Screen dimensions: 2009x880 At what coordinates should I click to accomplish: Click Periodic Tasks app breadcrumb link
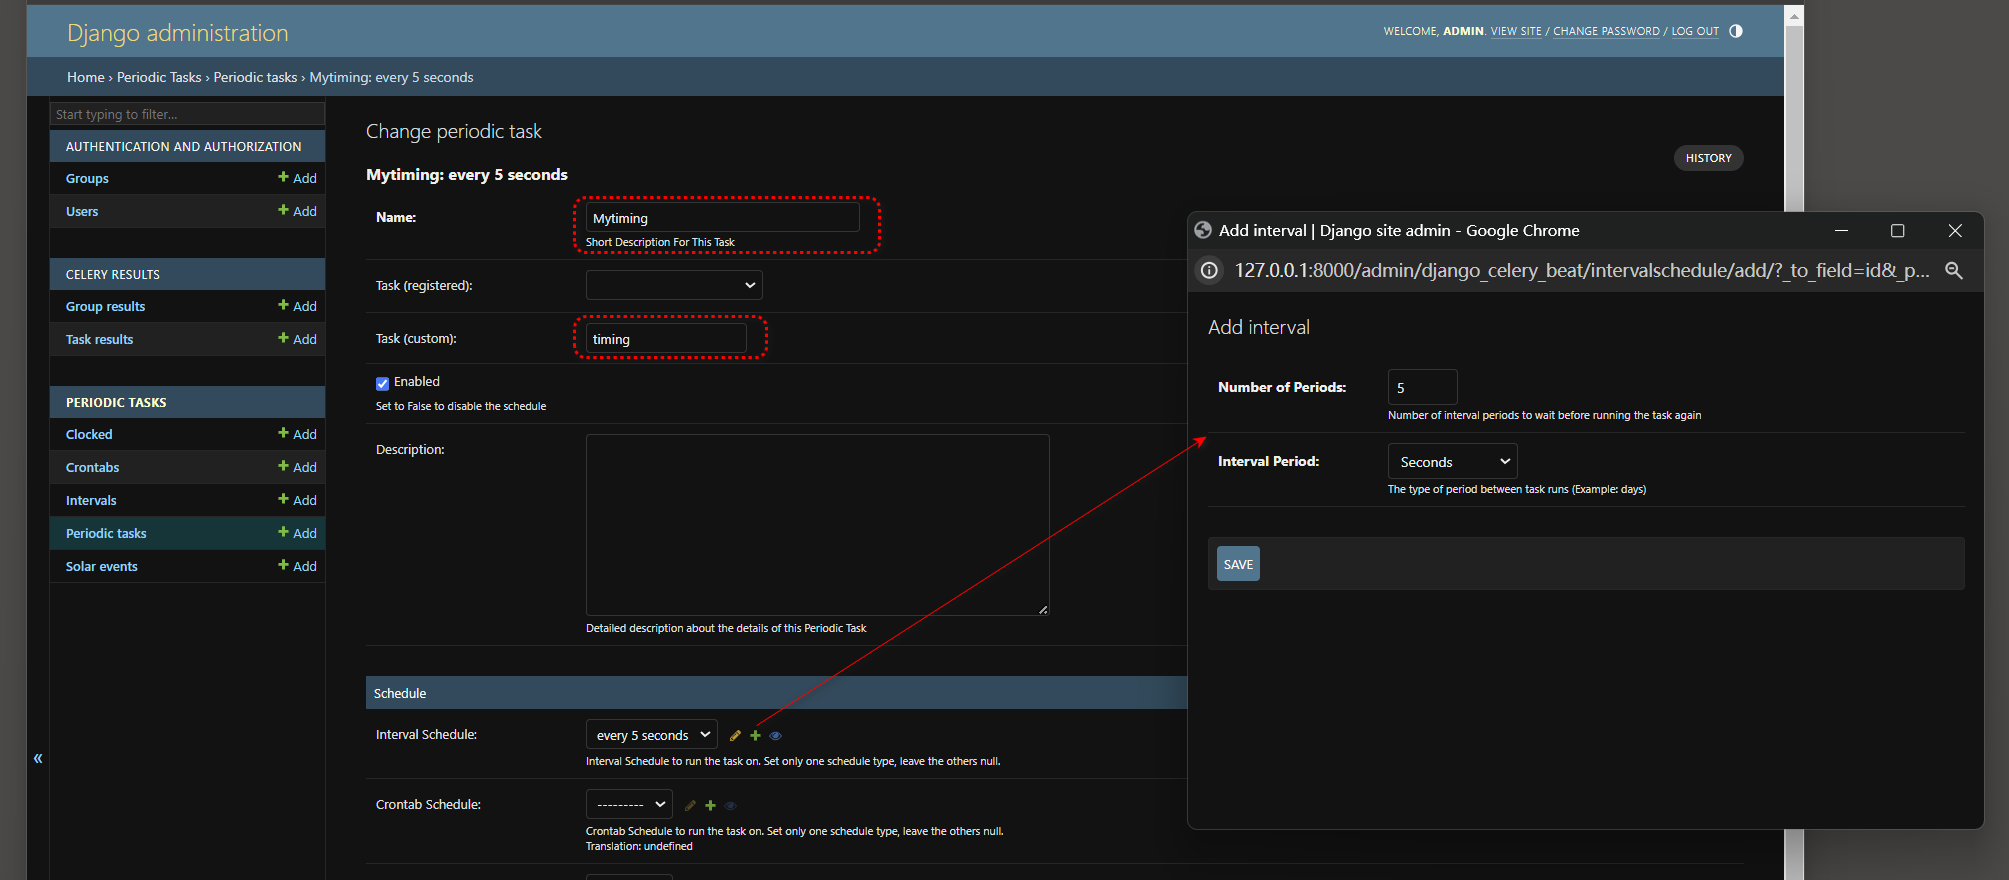point(159,77)
